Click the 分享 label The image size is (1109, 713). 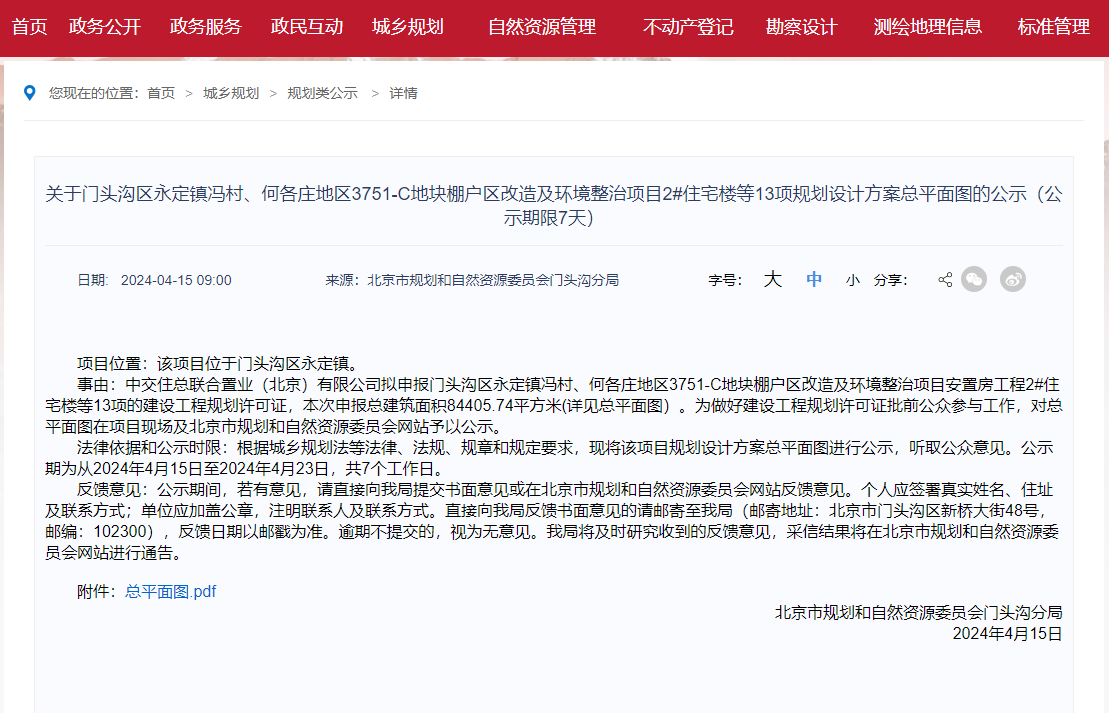tap(890, 280)
